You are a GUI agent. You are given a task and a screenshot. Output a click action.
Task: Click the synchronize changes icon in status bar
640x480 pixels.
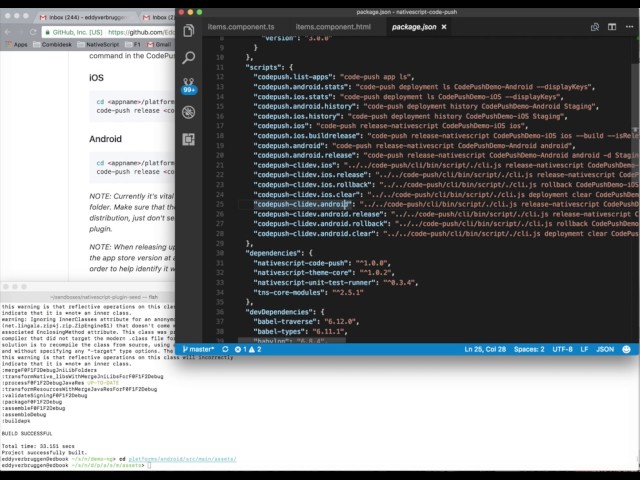(x=225, y=349)
